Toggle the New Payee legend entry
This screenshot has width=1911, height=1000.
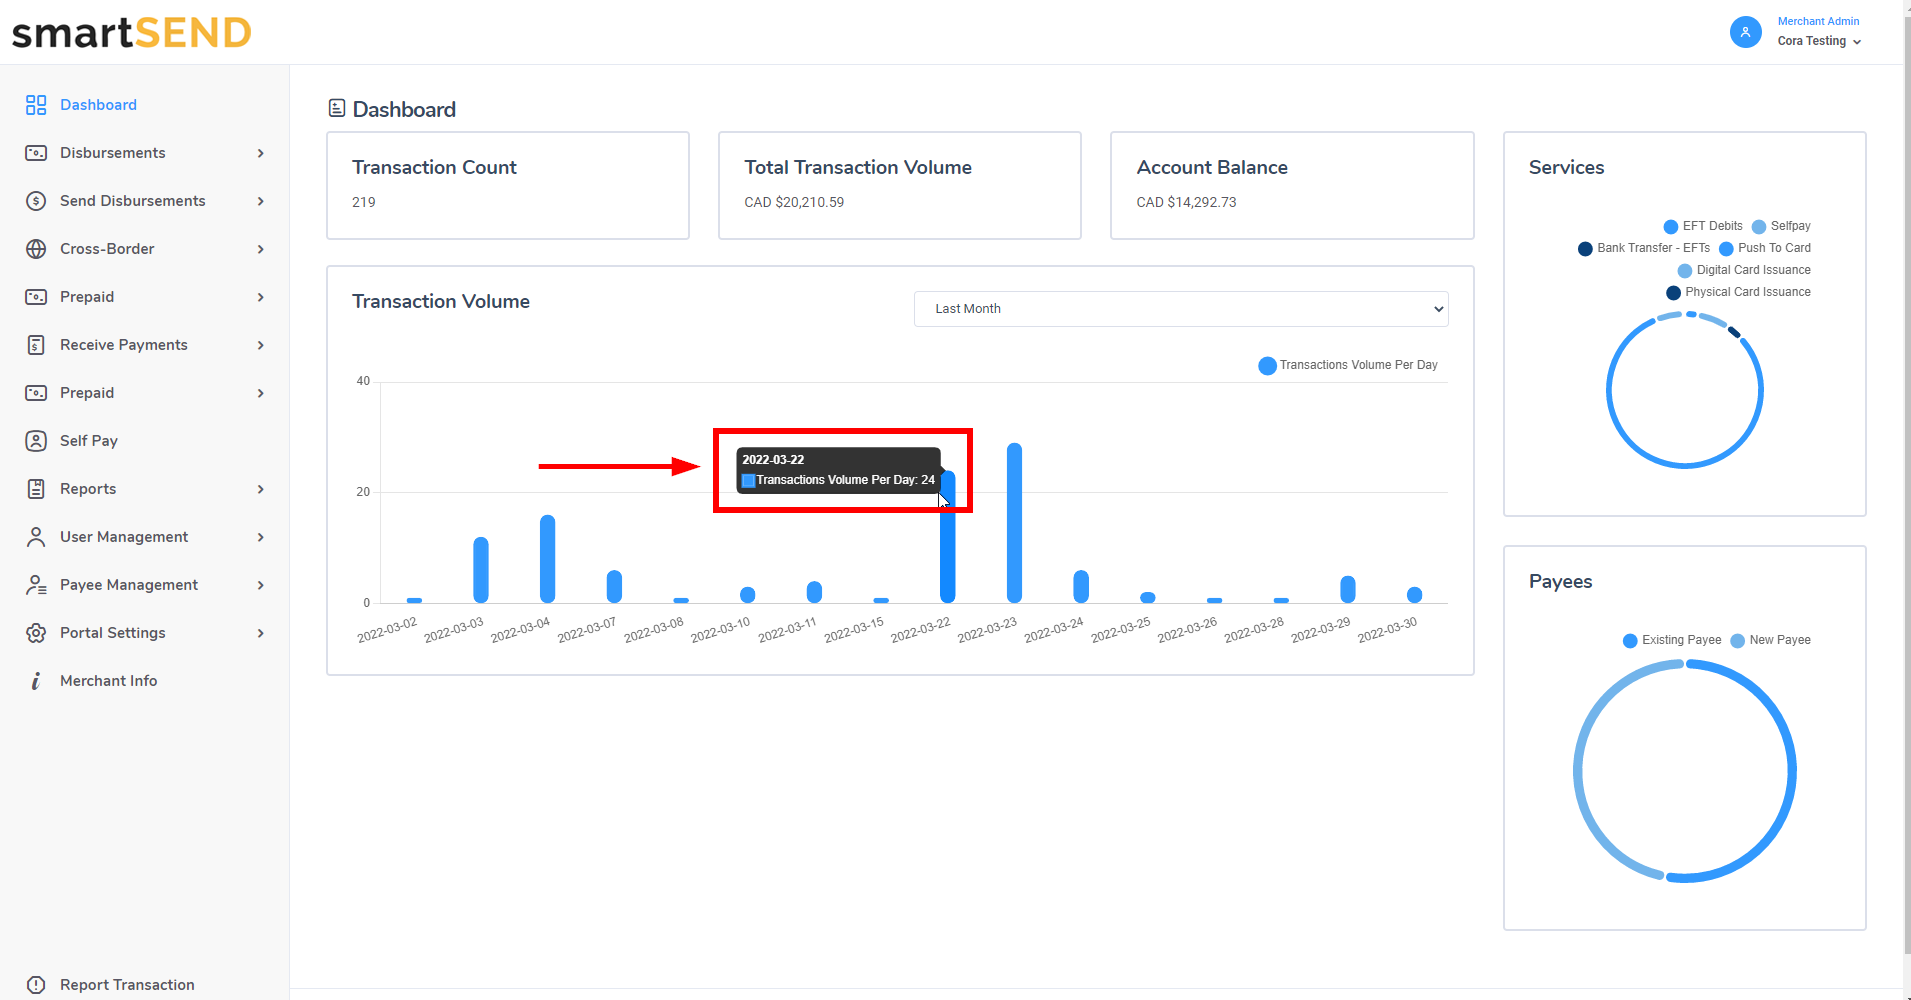coord(1770,640)
